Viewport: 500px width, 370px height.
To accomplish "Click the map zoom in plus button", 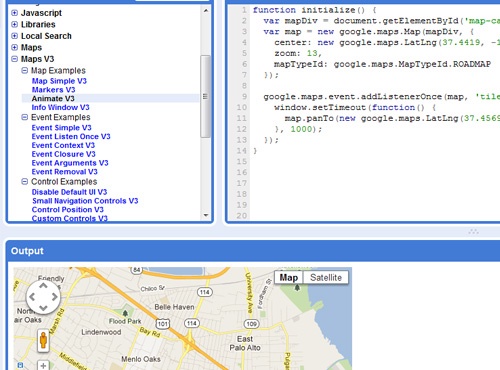I will [43, 365].
